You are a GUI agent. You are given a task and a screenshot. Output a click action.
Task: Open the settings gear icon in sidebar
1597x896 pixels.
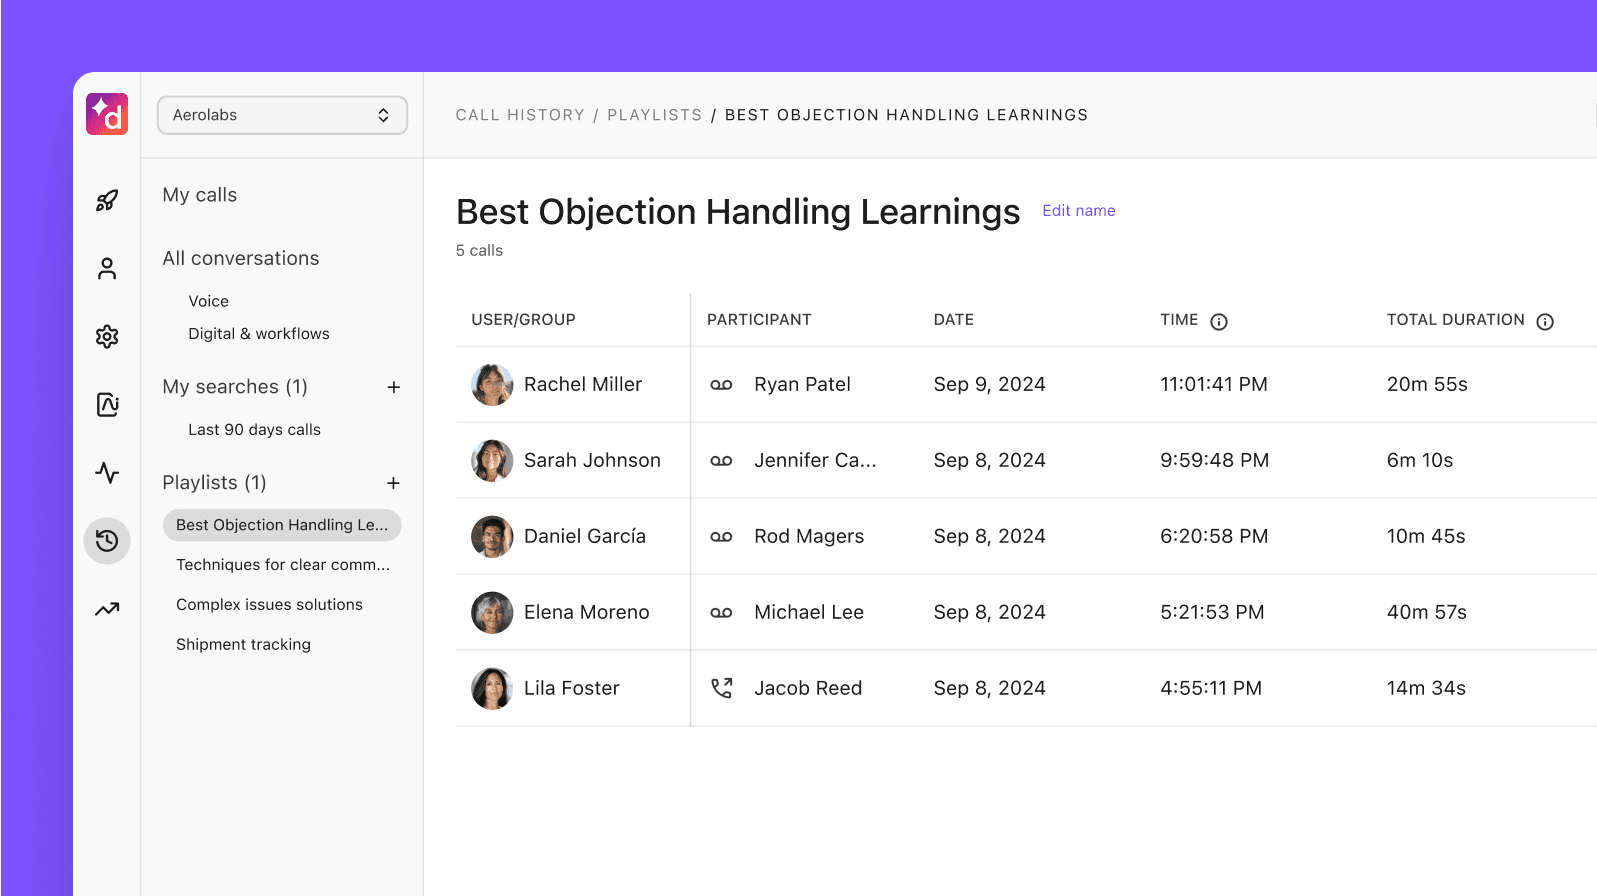coord(107,337)
